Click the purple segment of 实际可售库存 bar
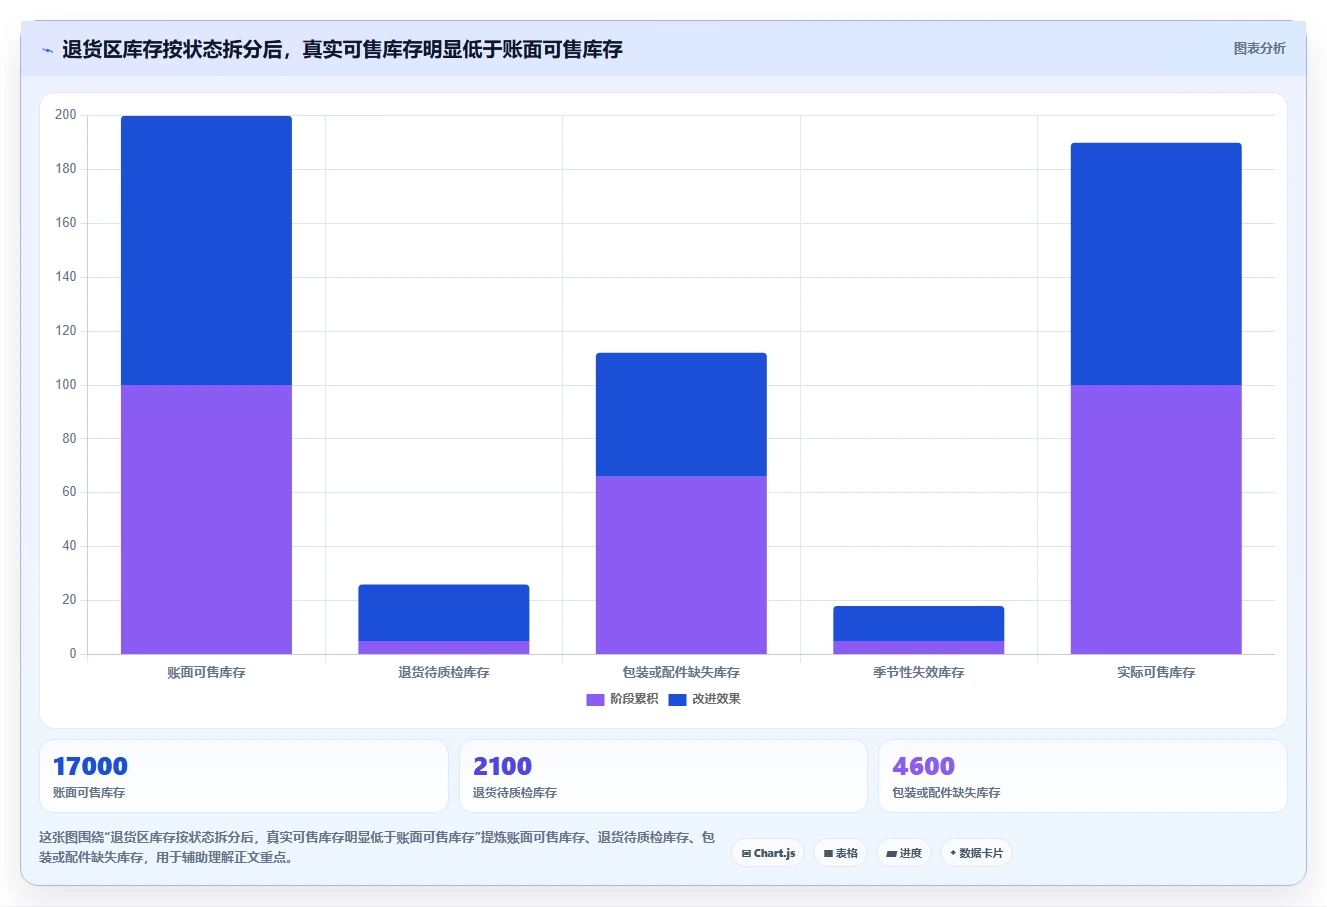 tap(1156, 519)
